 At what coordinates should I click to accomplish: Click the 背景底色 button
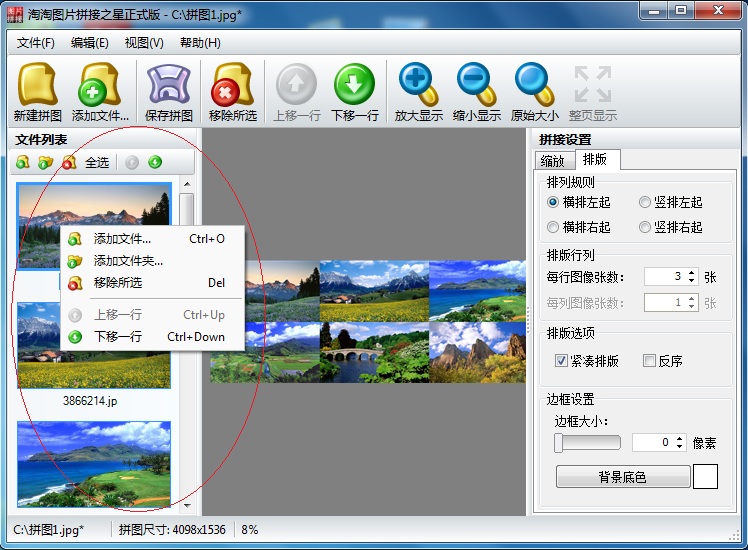pyautogui.click(x=623, y=477)
